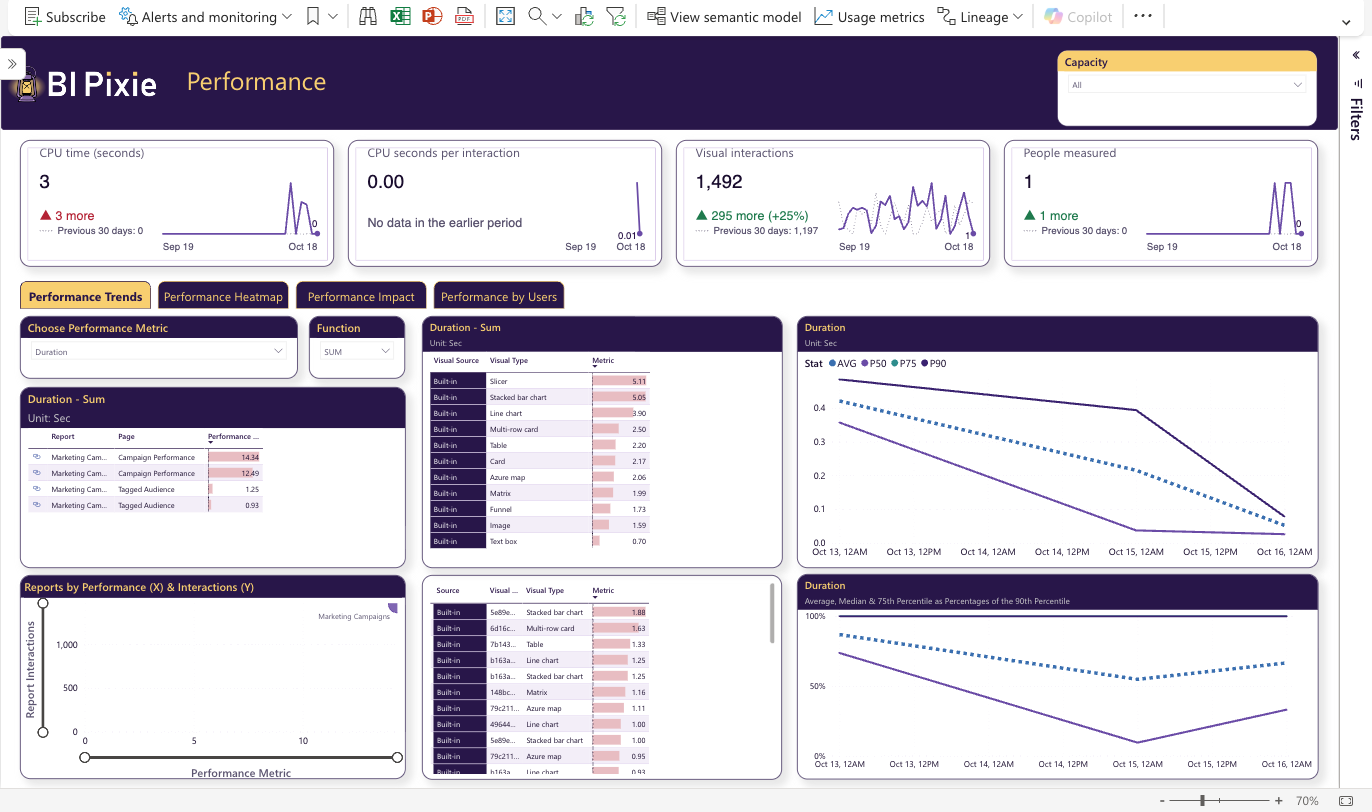Click the P90 legend item

[x=934, y=364]
